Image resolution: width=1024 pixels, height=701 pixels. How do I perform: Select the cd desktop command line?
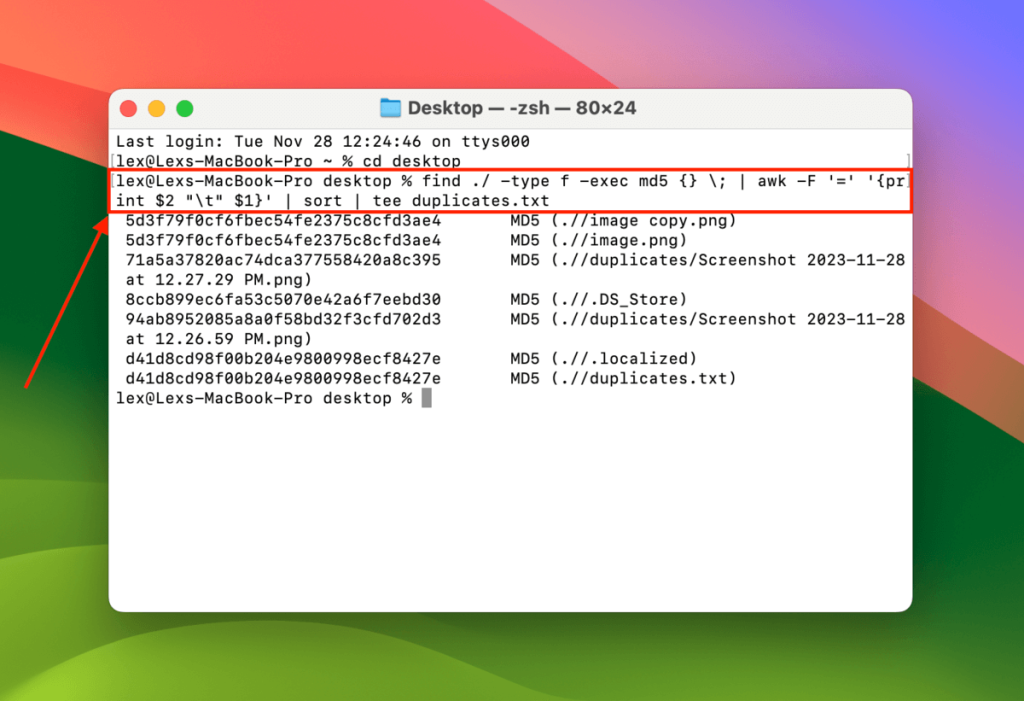coord(290,161)
